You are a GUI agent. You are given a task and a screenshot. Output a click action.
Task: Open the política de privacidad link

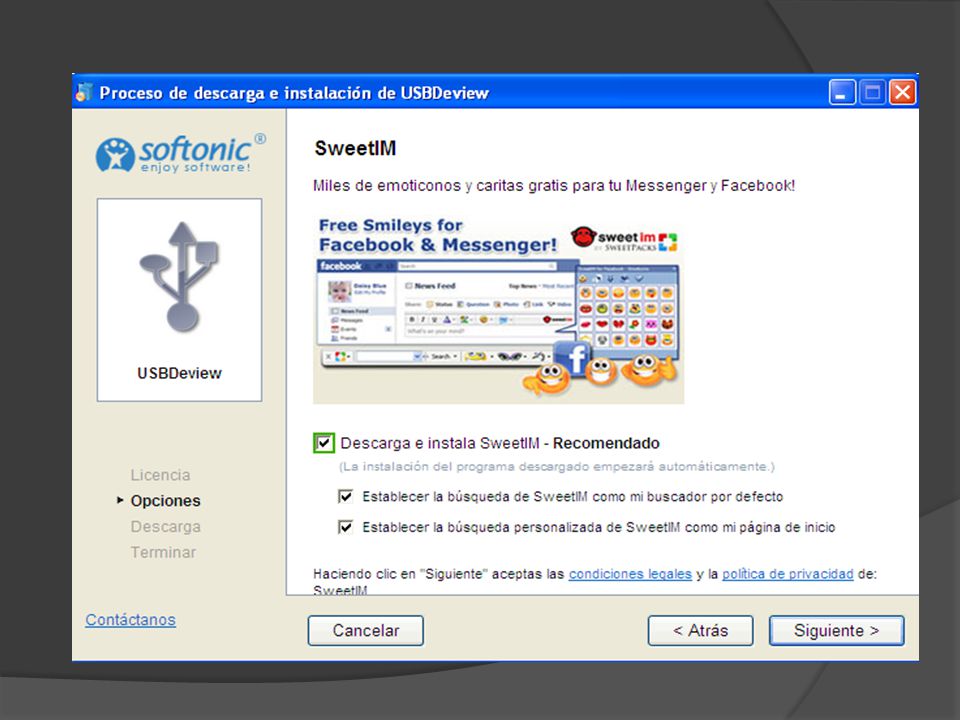787,574
